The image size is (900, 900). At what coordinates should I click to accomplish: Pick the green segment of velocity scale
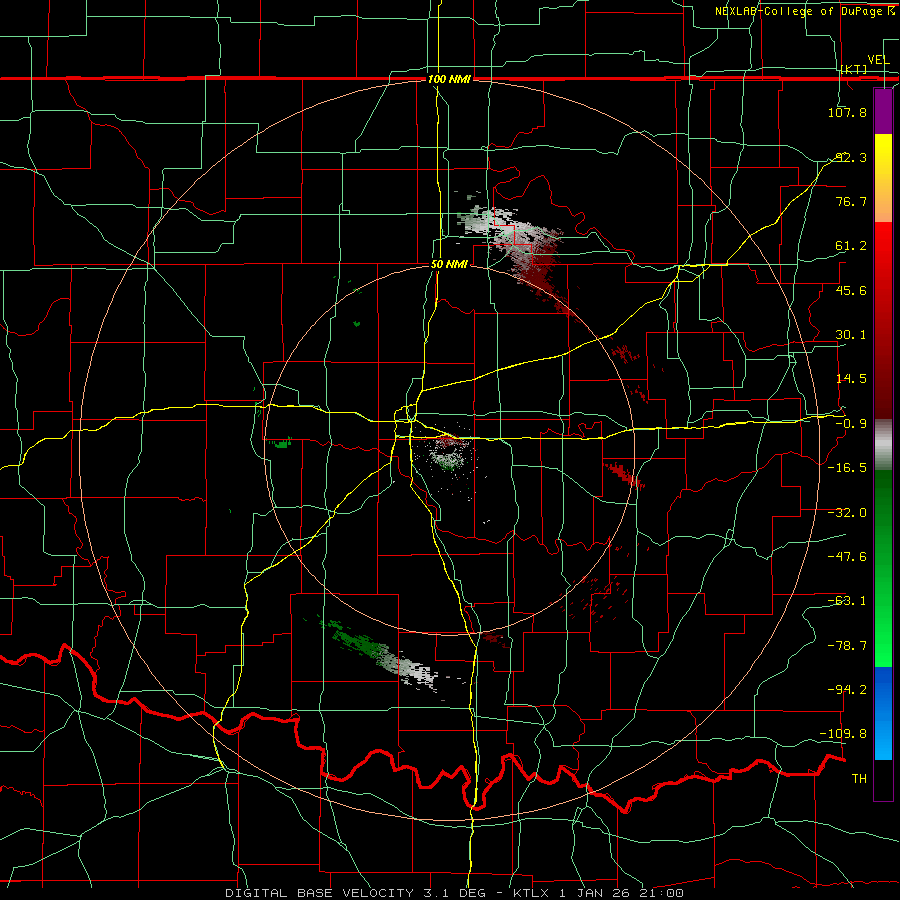click(883, 568)
